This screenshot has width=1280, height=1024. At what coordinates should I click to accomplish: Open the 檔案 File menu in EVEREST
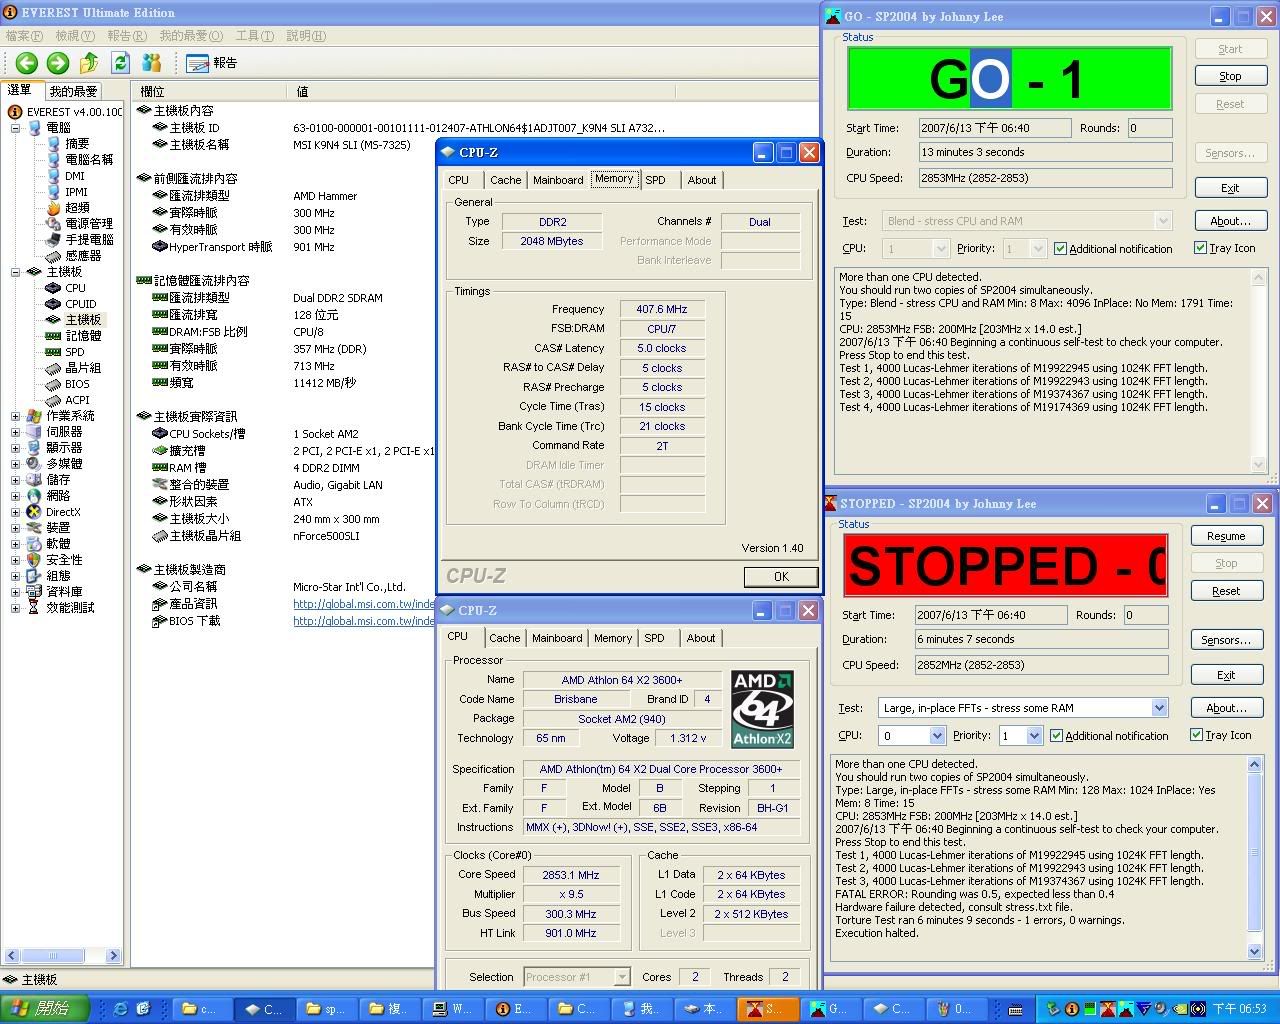click(25, 36)
